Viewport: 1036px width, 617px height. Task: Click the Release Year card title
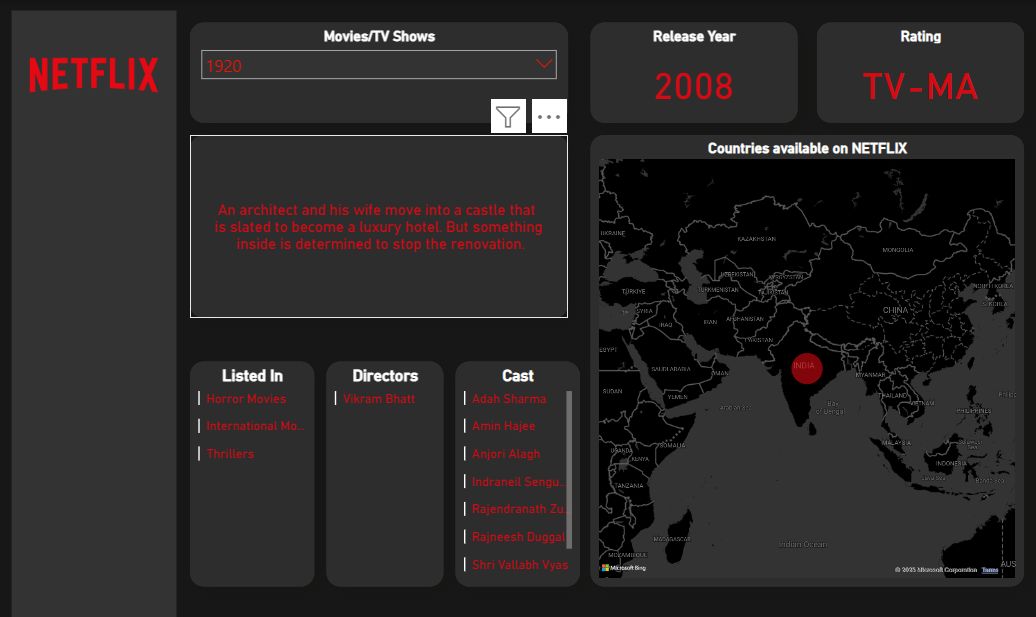click(x=694, y=36)
